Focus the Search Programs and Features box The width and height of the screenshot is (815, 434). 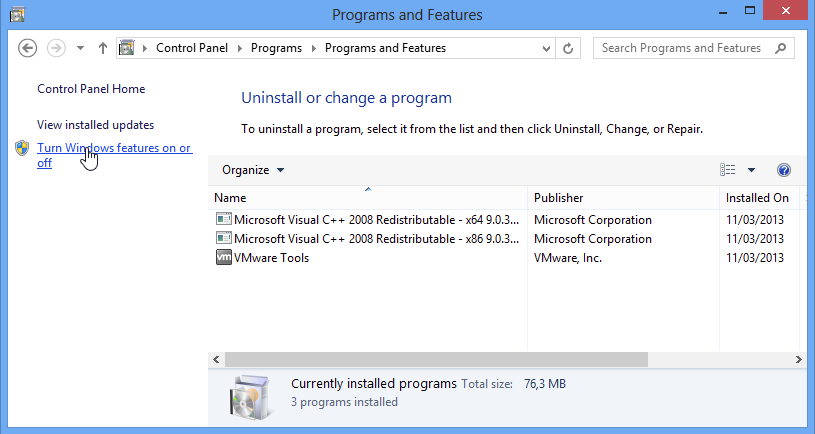pos(693,48)
